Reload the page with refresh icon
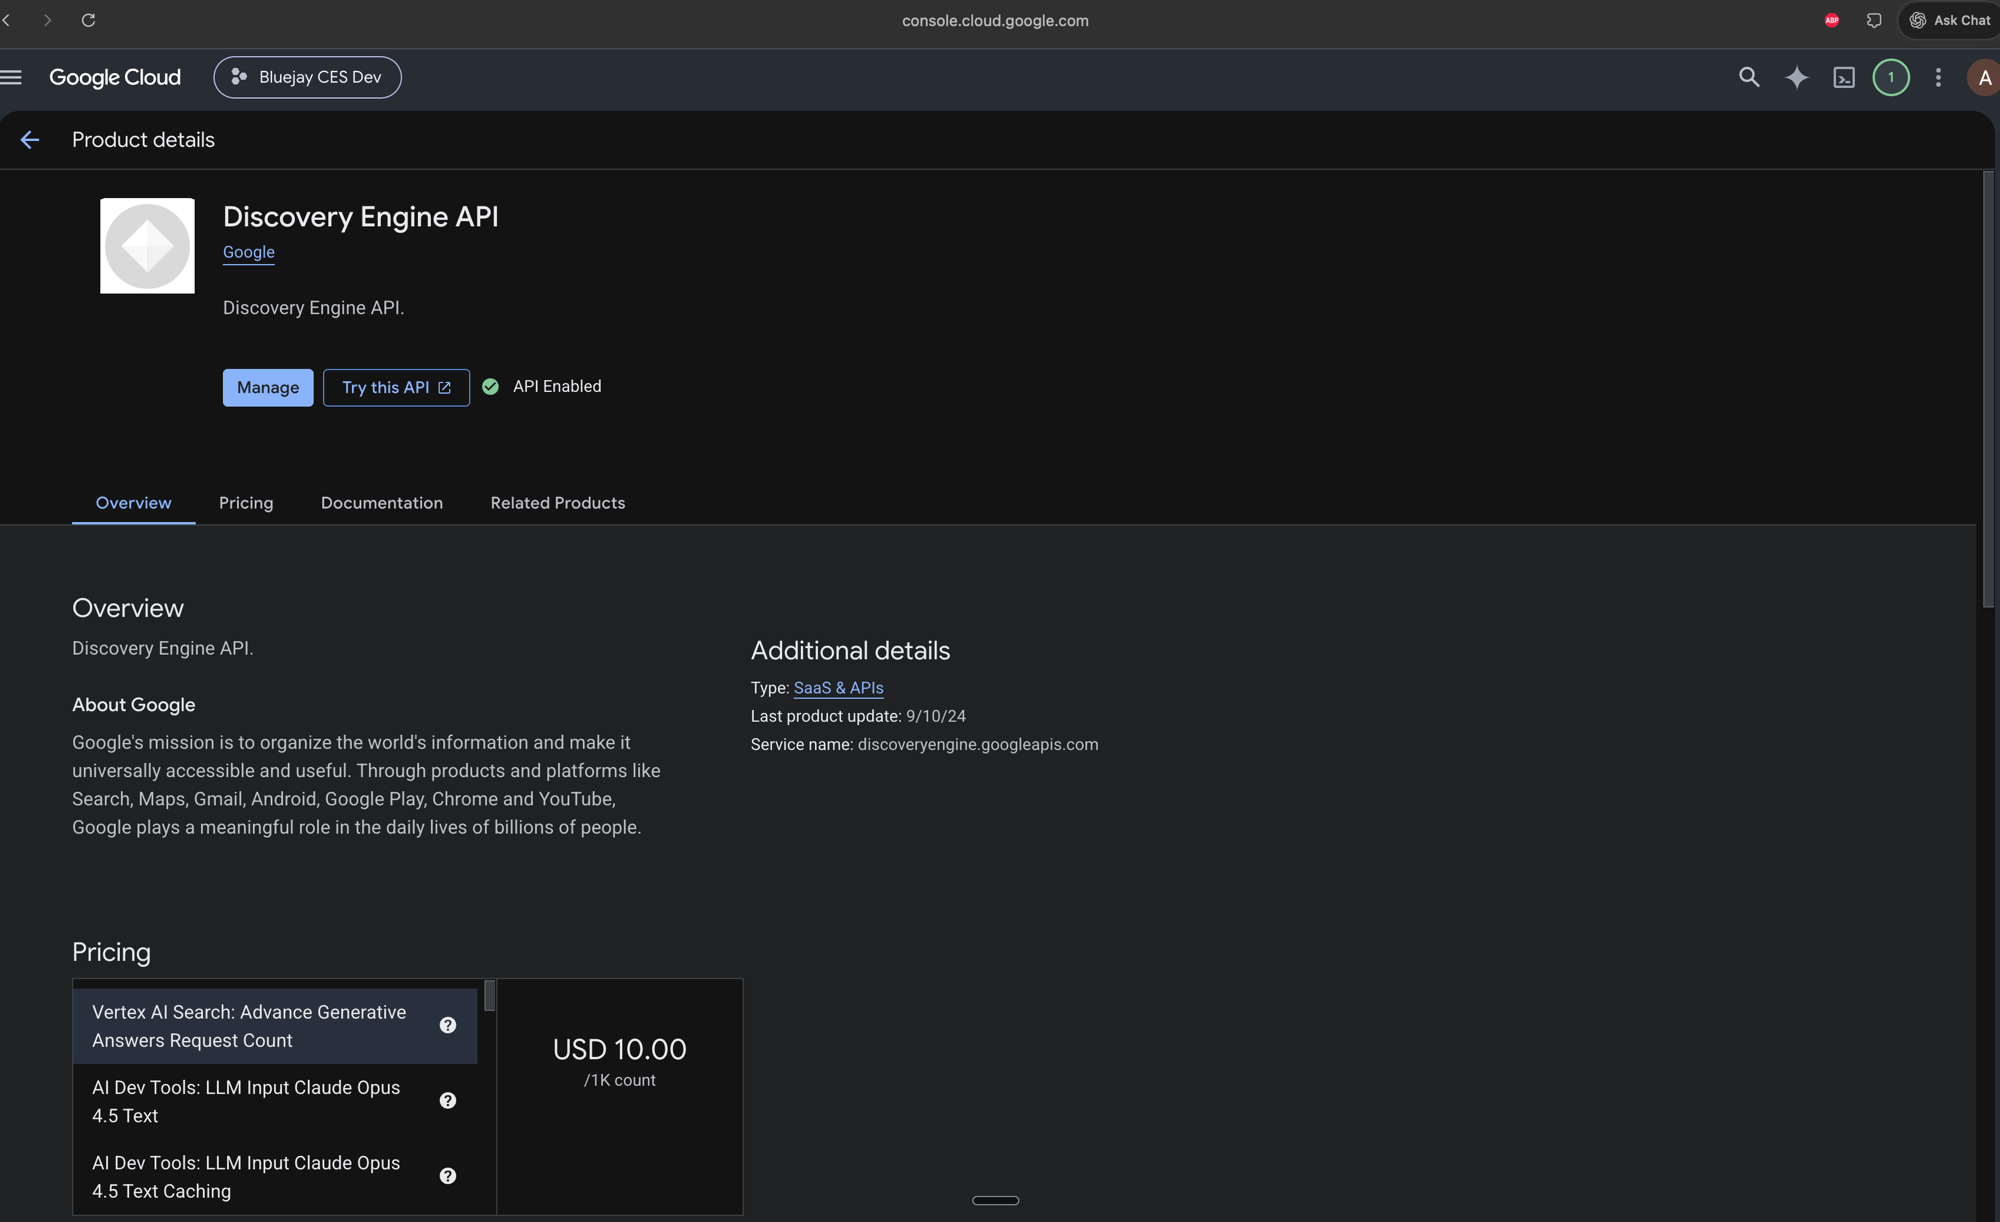Screen dimensions: 2000x1222 tap(88, 20)
